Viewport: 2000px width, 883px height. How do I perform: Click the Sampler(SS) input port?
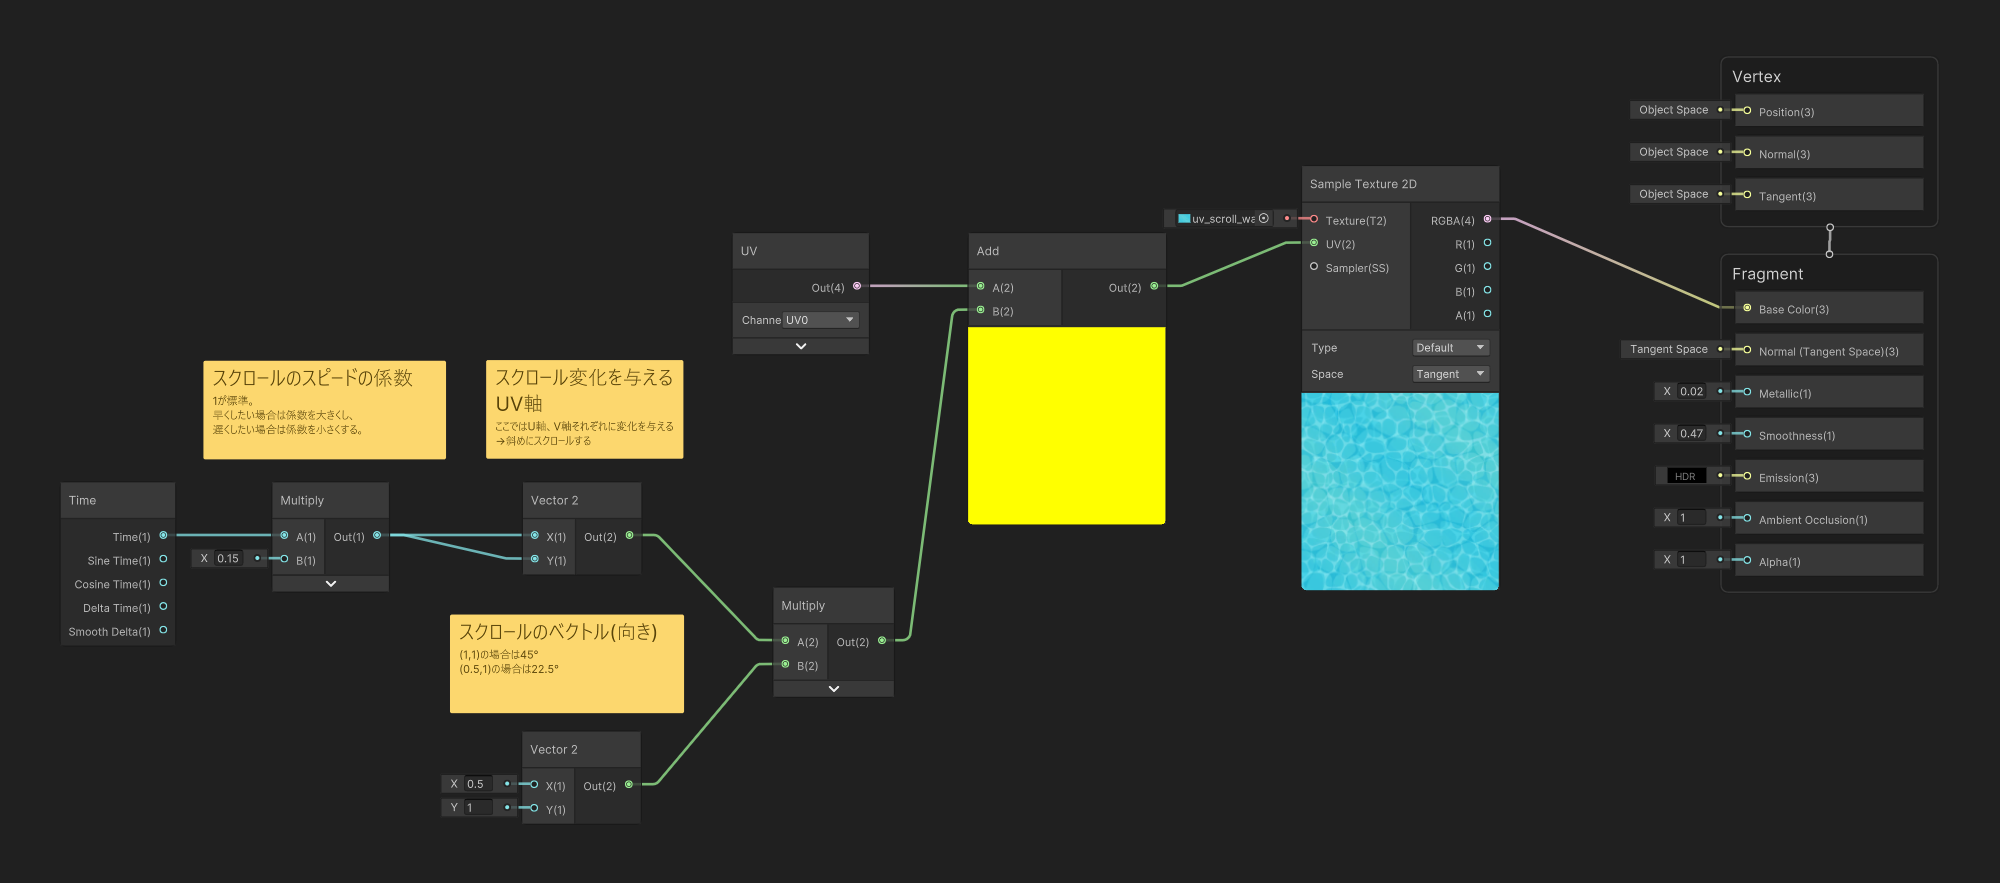(x=1313, y=266)
